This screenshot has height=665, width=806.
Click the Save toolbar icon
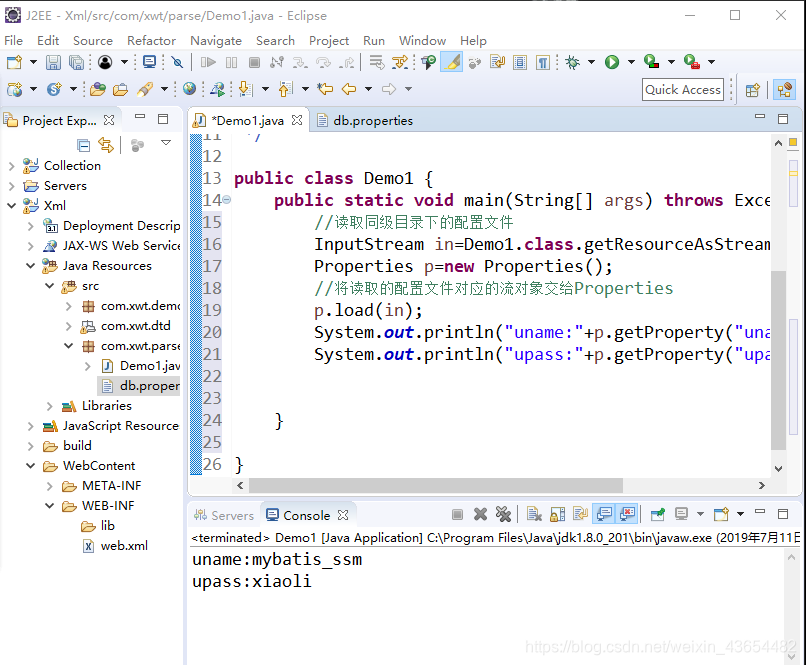pos(53,62)
